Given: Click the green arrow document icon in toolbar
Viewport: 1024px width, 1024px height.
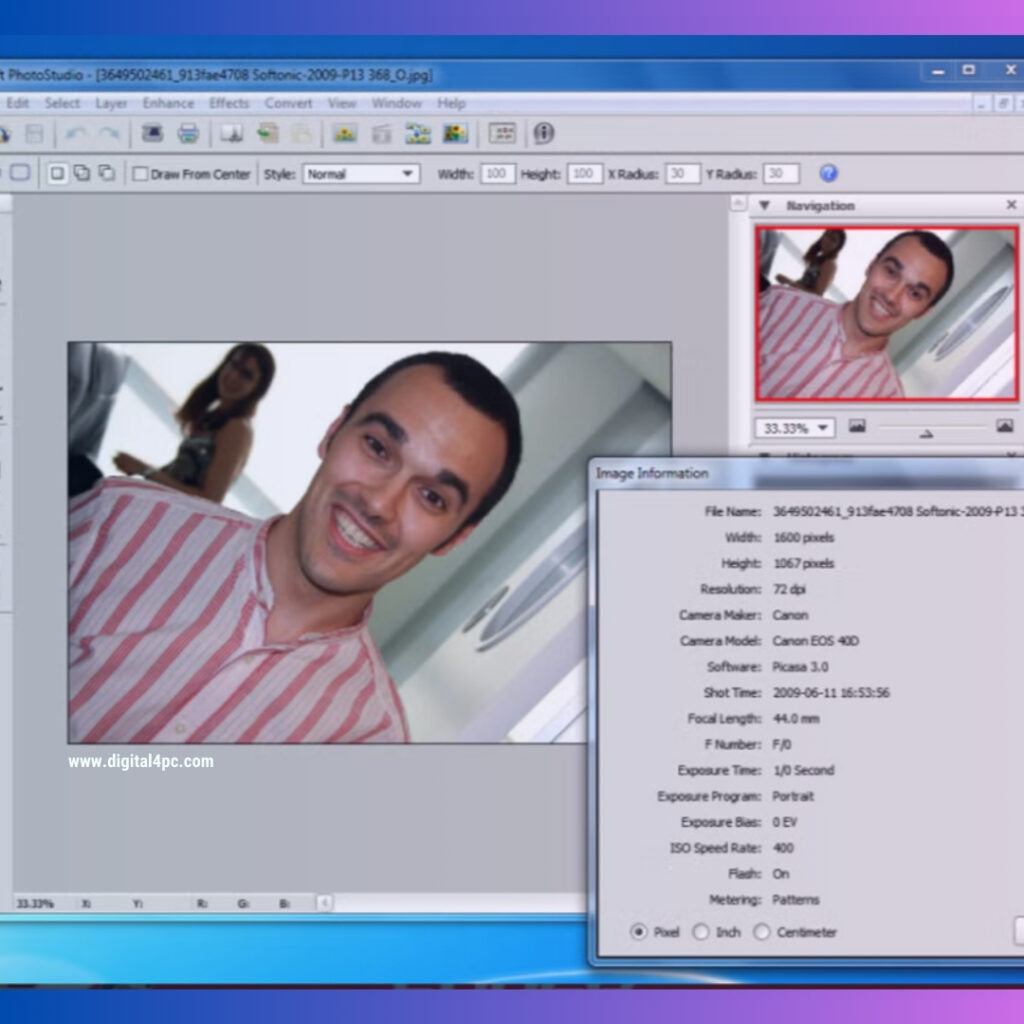Looking at the screenshot, I should 268,133.
